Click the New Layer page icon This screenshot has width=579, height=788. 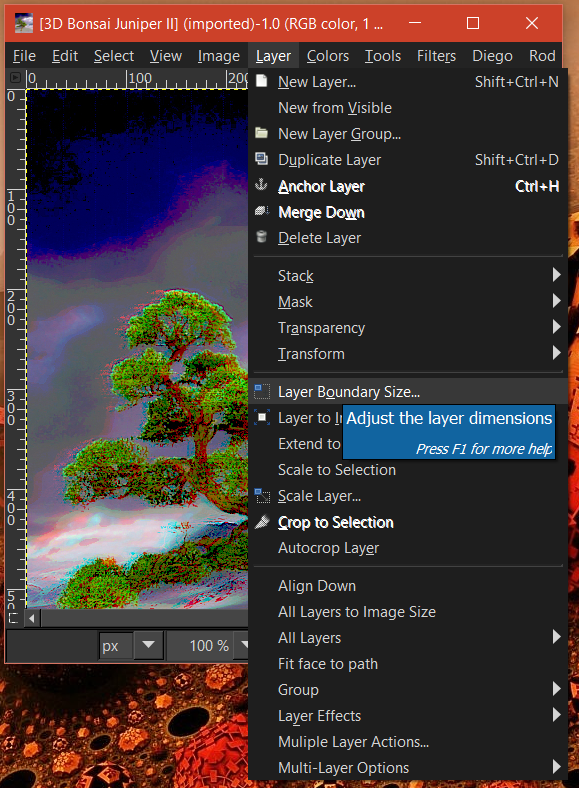tap(261, 81)
